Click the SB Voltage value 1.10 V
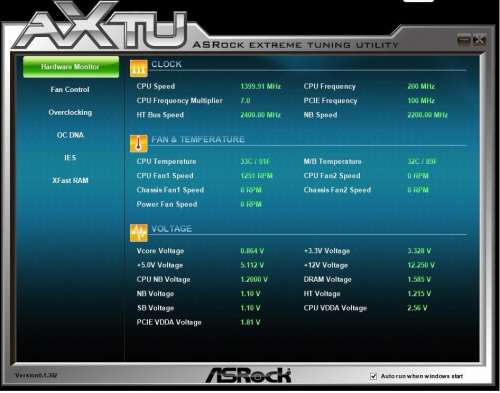 click(250, 308)
